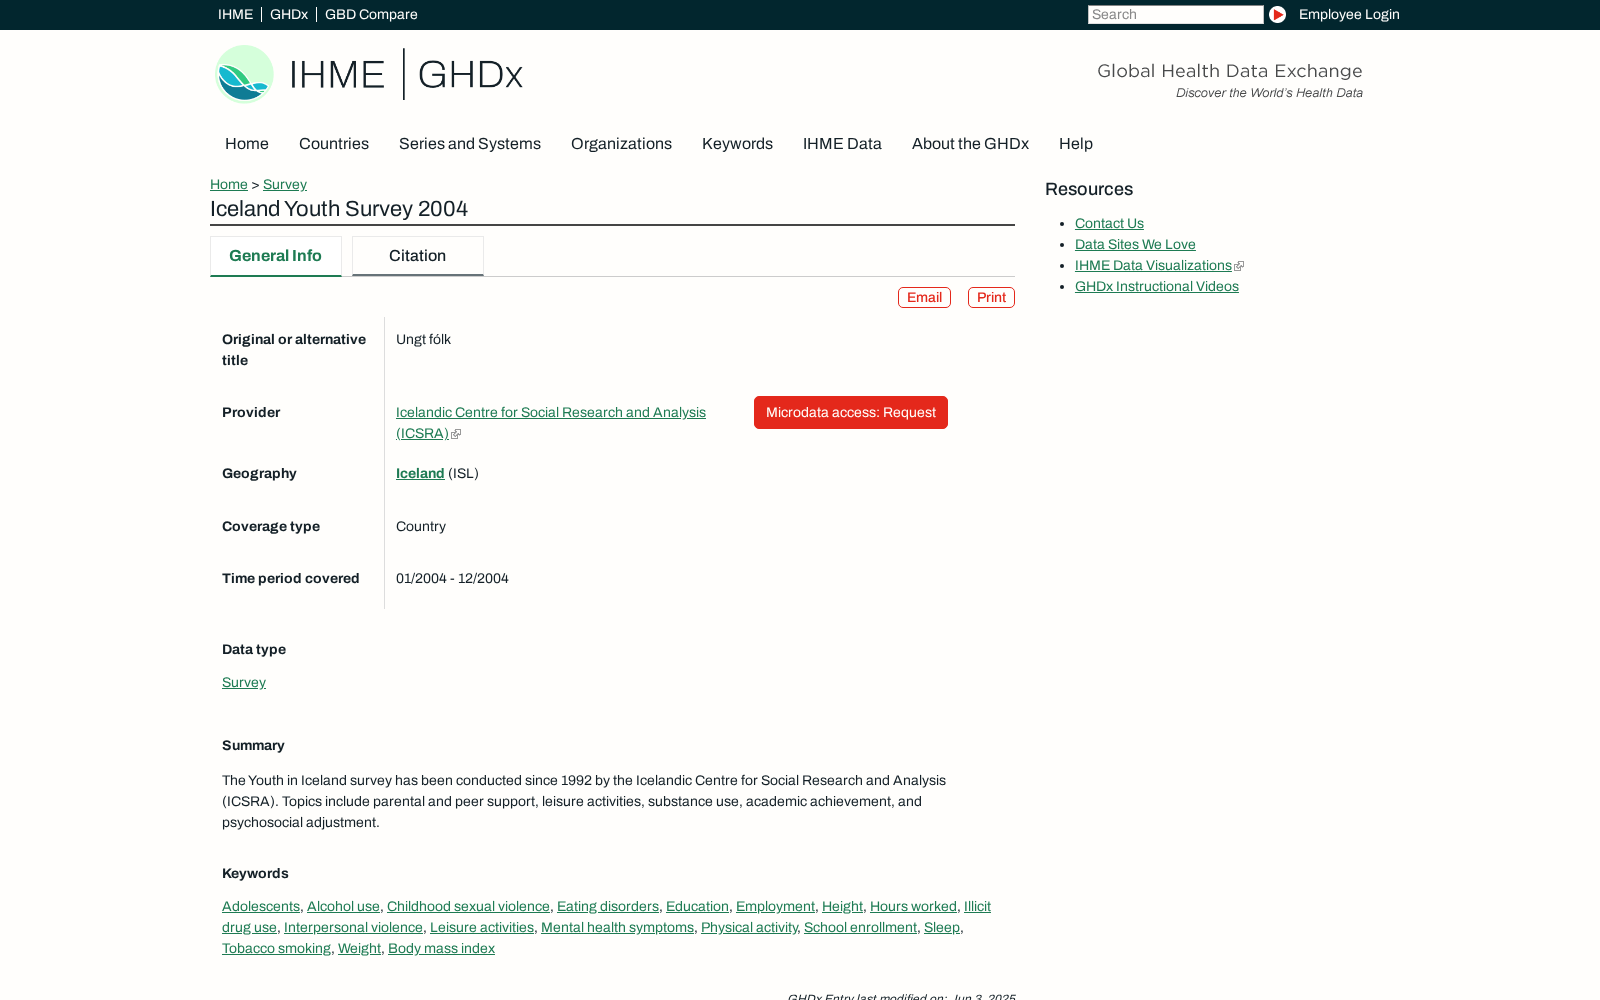Image resolution: width=1600 pixels, height=1000 pixels.
Task: Click the Tobacco smoking keyword
Action: [276, 948]
